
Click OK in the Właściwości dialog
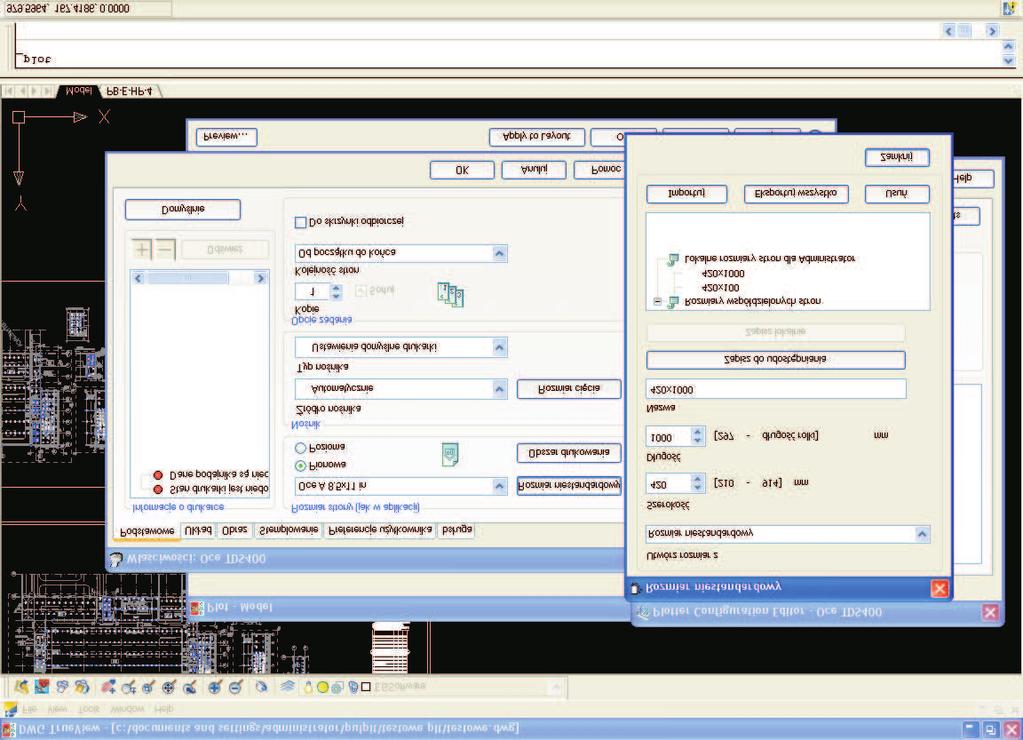(462, 170)
